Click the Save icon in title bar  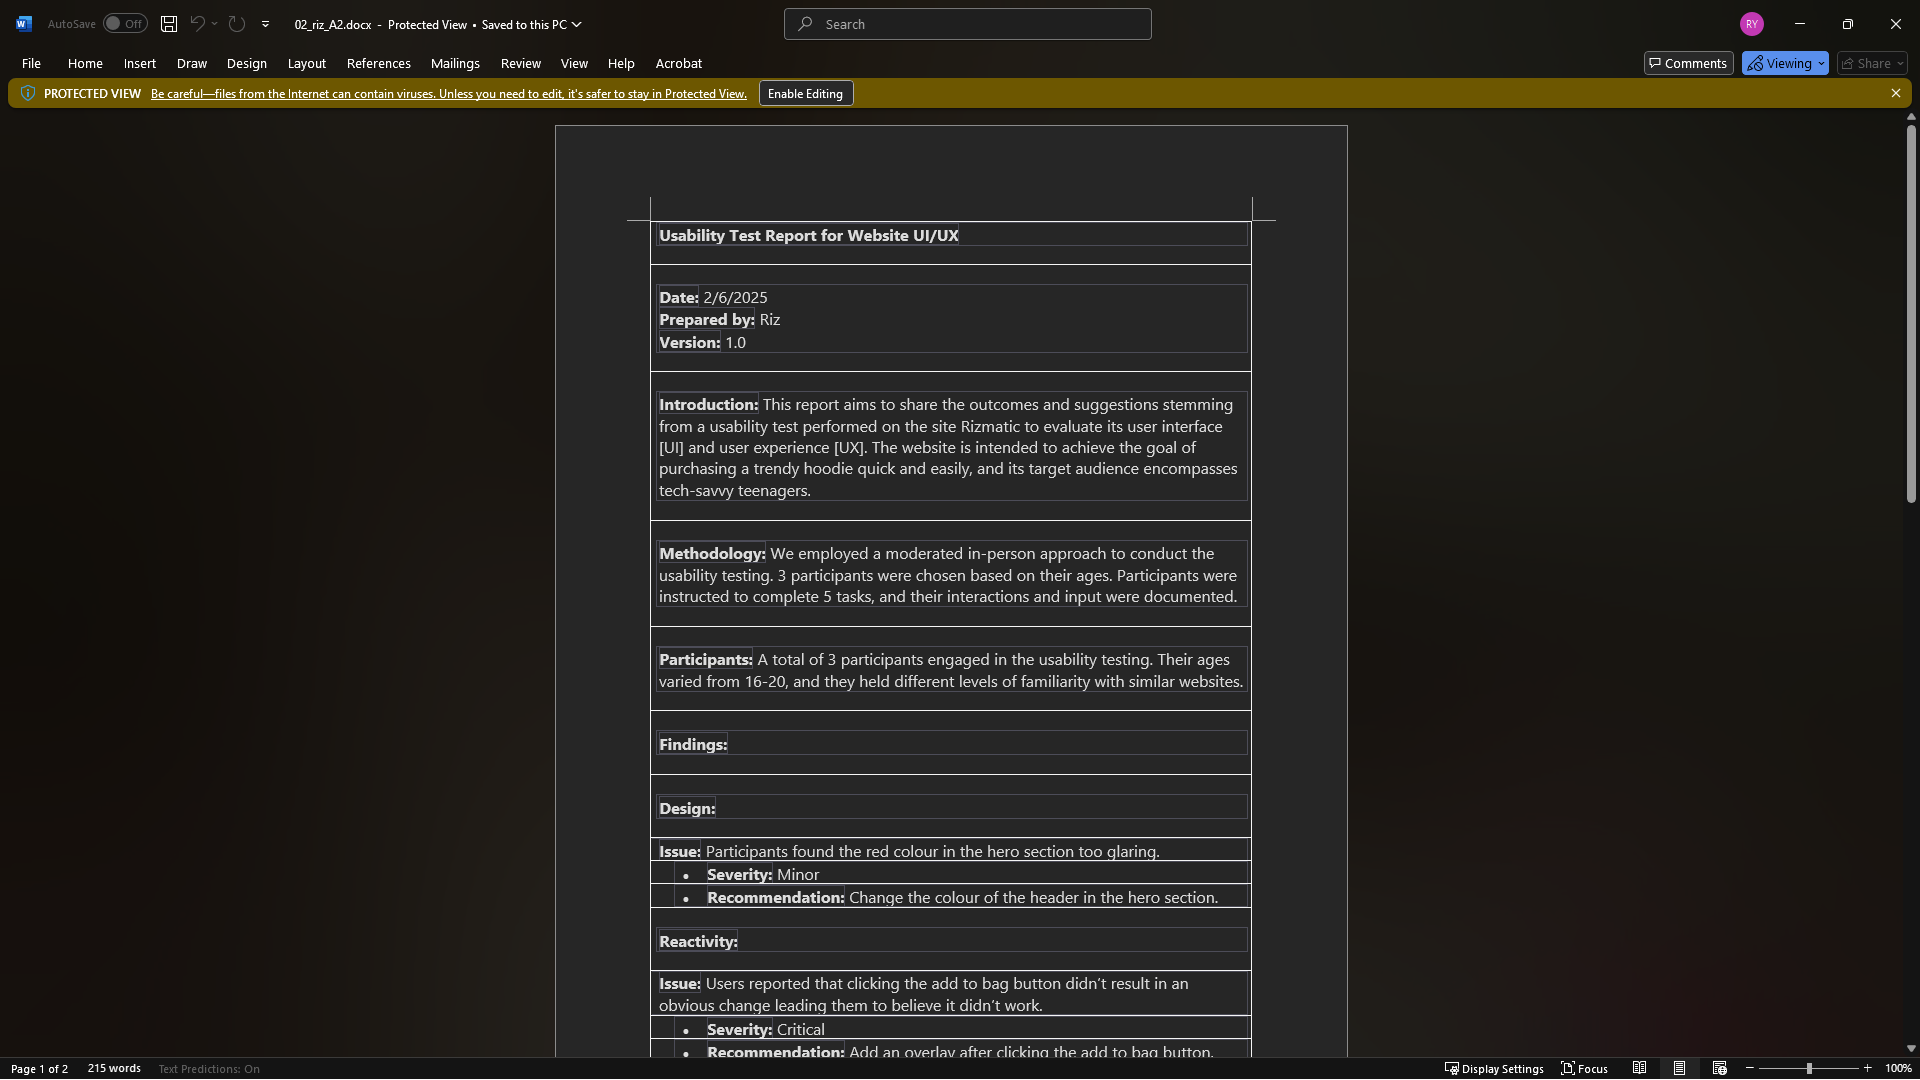(x=169, y=24)
